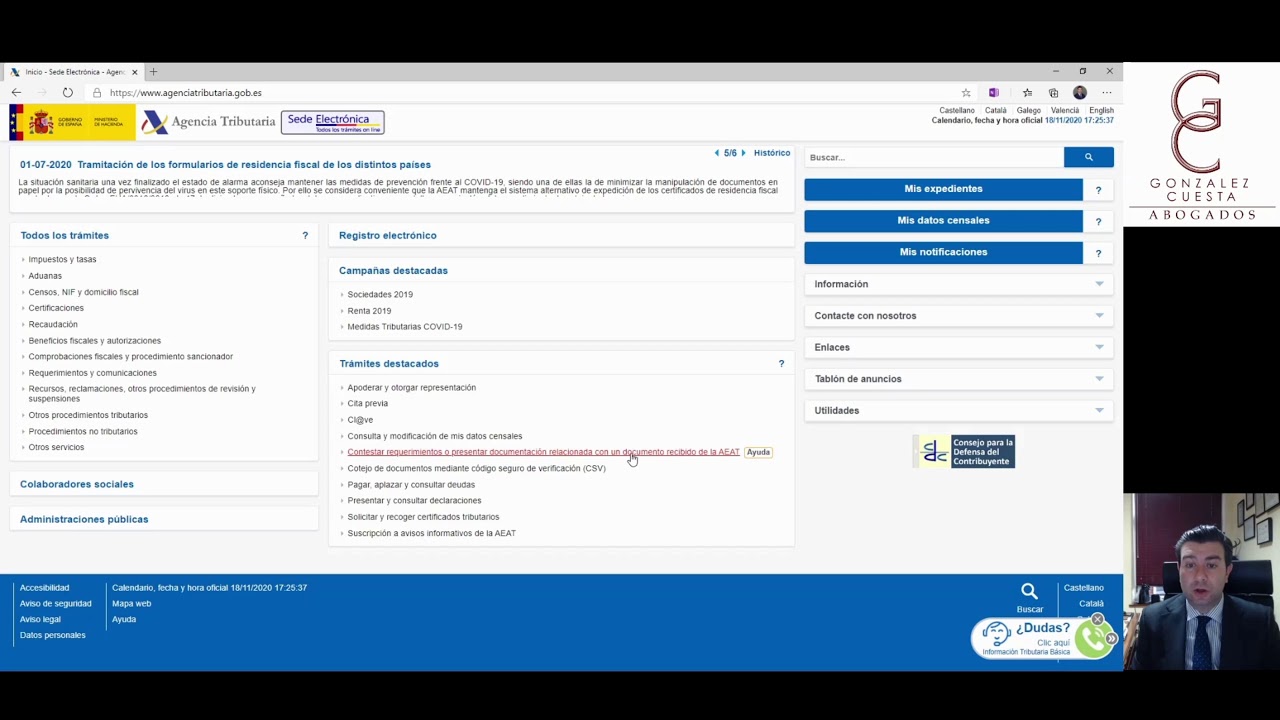Open Impuestos y tasas in Todos los trámites
Image resolution: width=1280 pixels, height=720 pixels.
(x=62, y=260)
